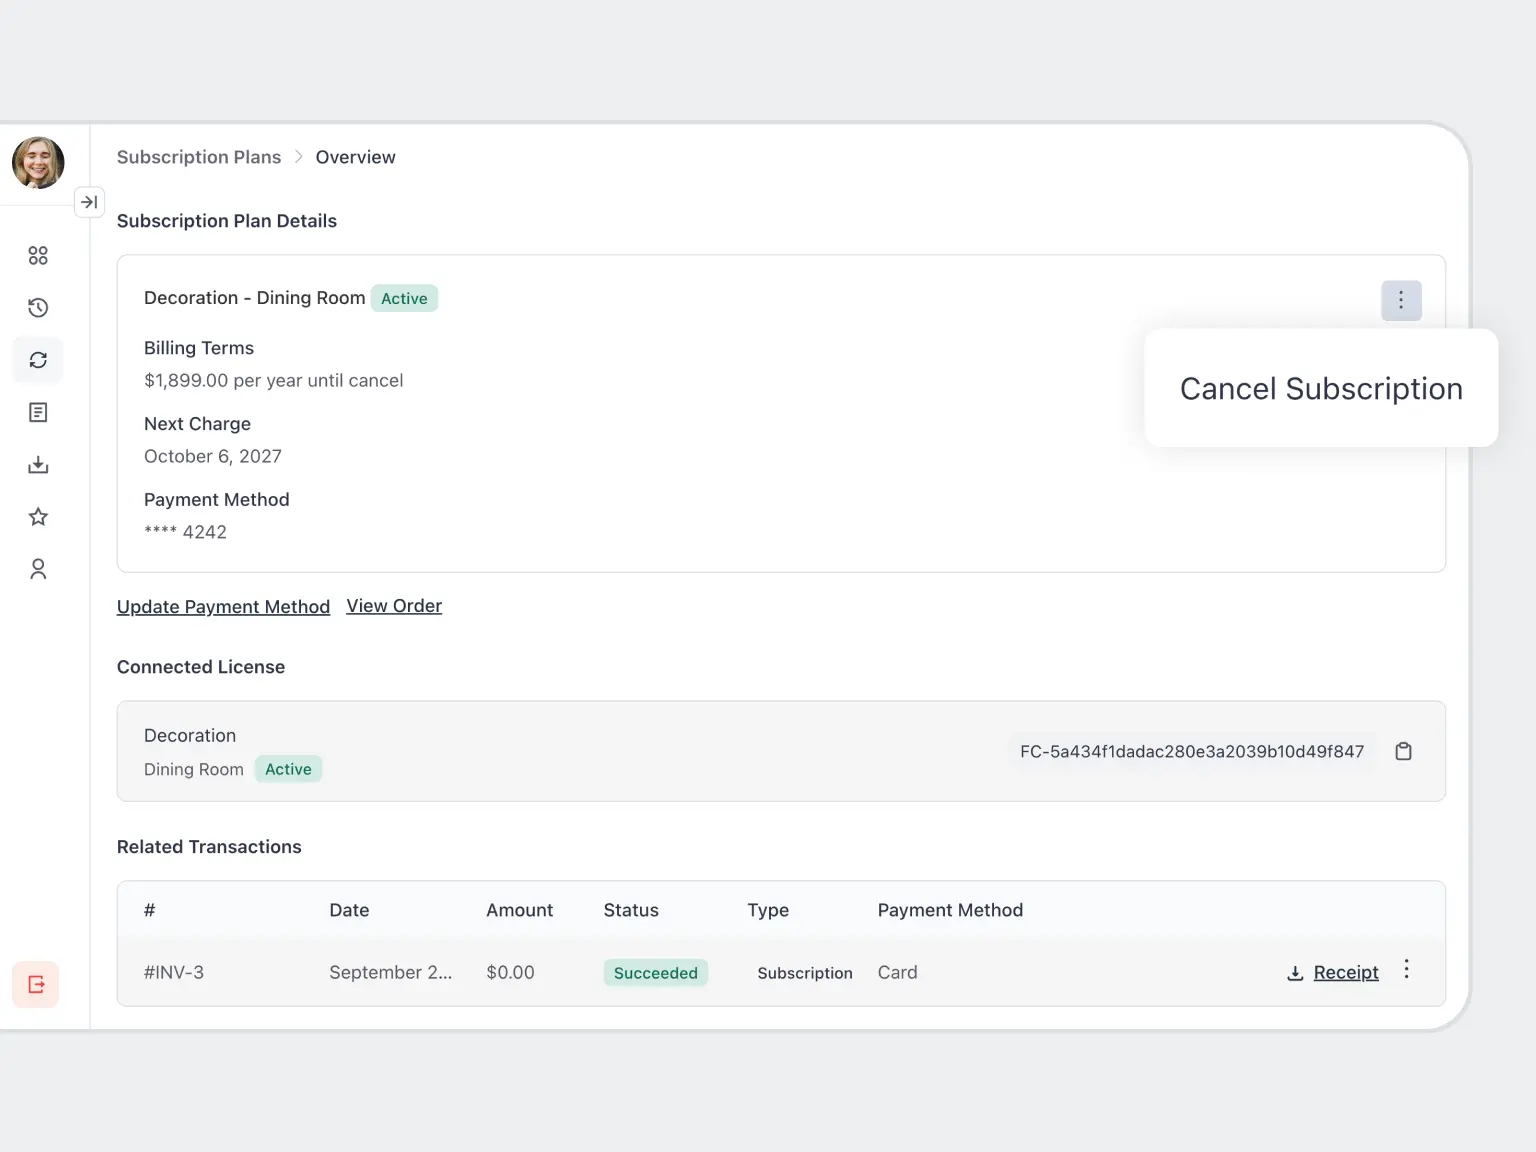Select the license key FC-5a434f1dadac280e3a2039b10d49f847
This screenshot has height=1152, width=1536.
[1192, 751]
